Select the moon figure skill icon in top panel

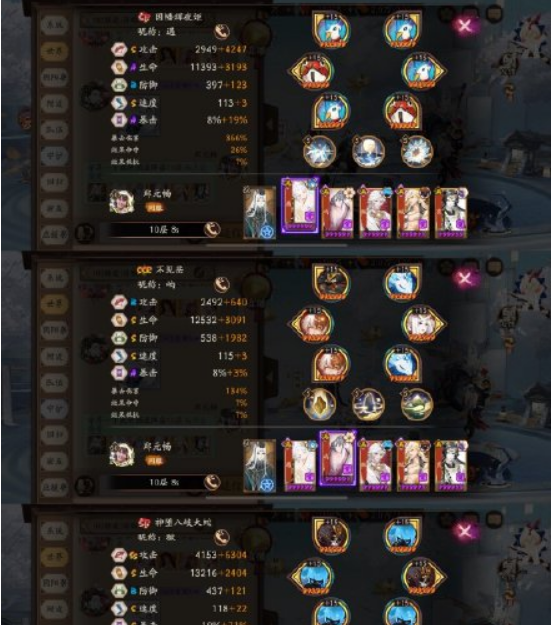(368, 151)
